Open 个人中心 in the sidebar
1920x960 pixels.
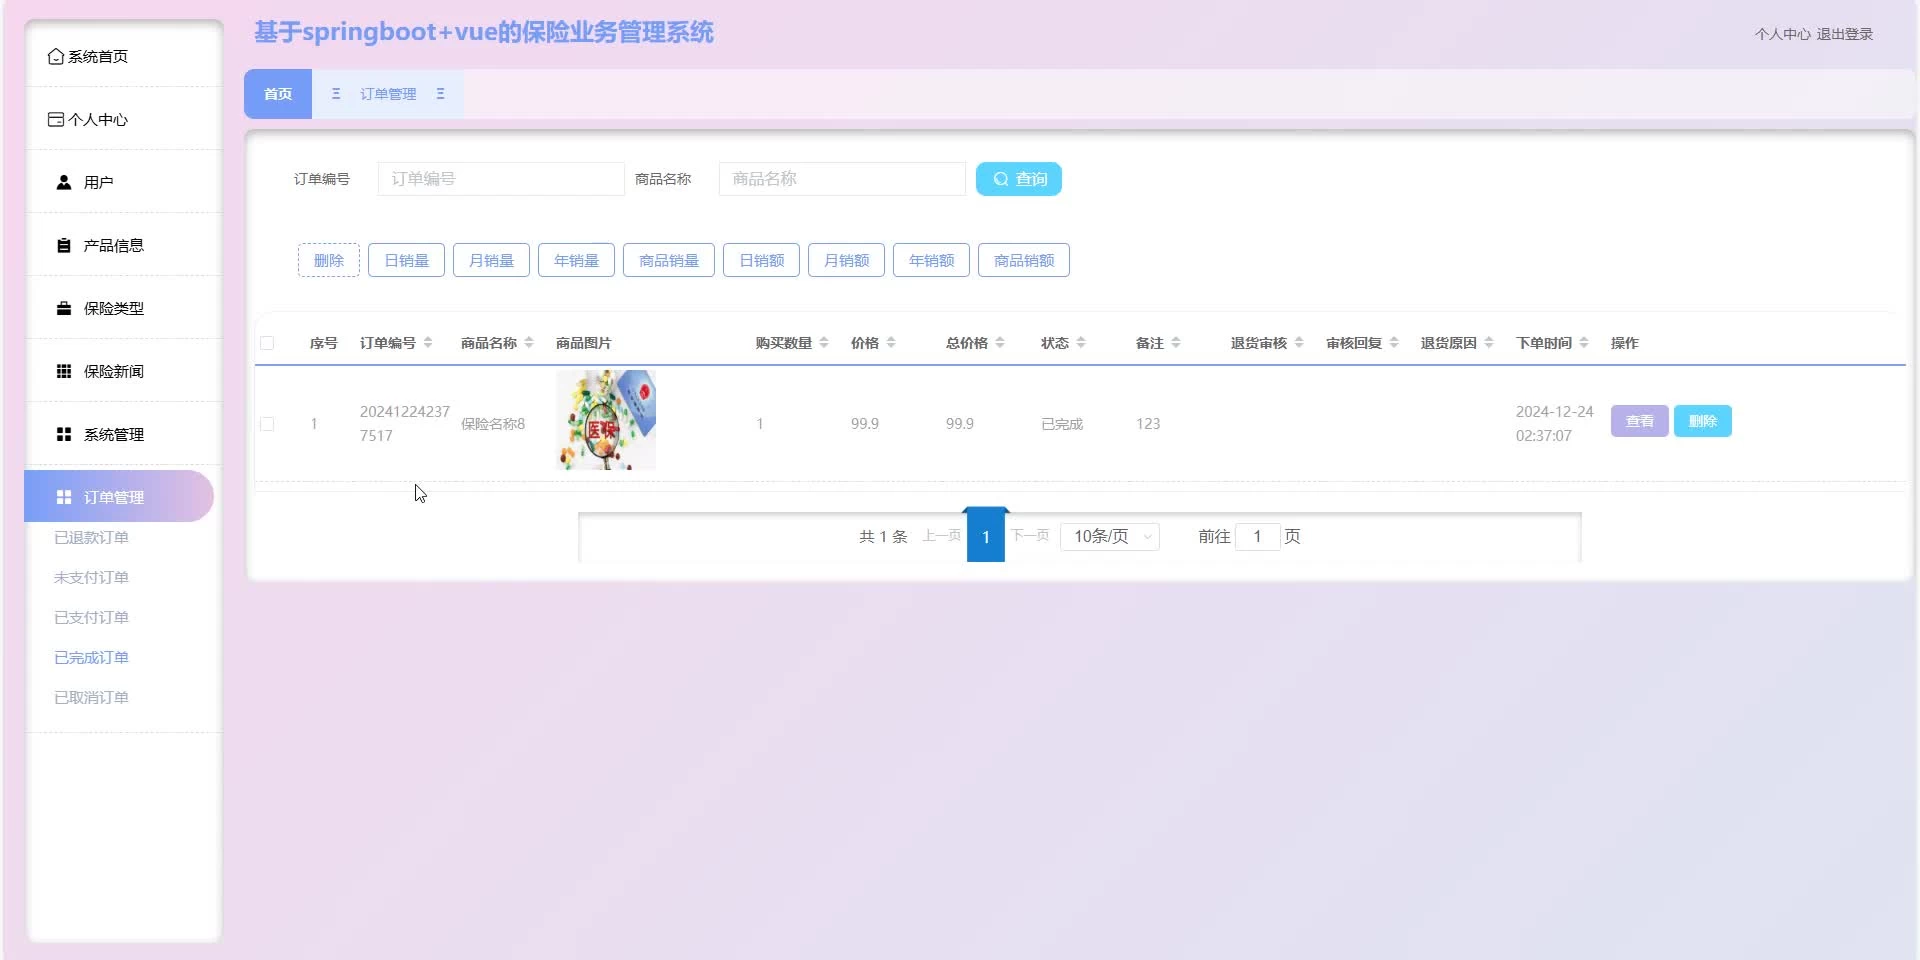pos(124,120)
